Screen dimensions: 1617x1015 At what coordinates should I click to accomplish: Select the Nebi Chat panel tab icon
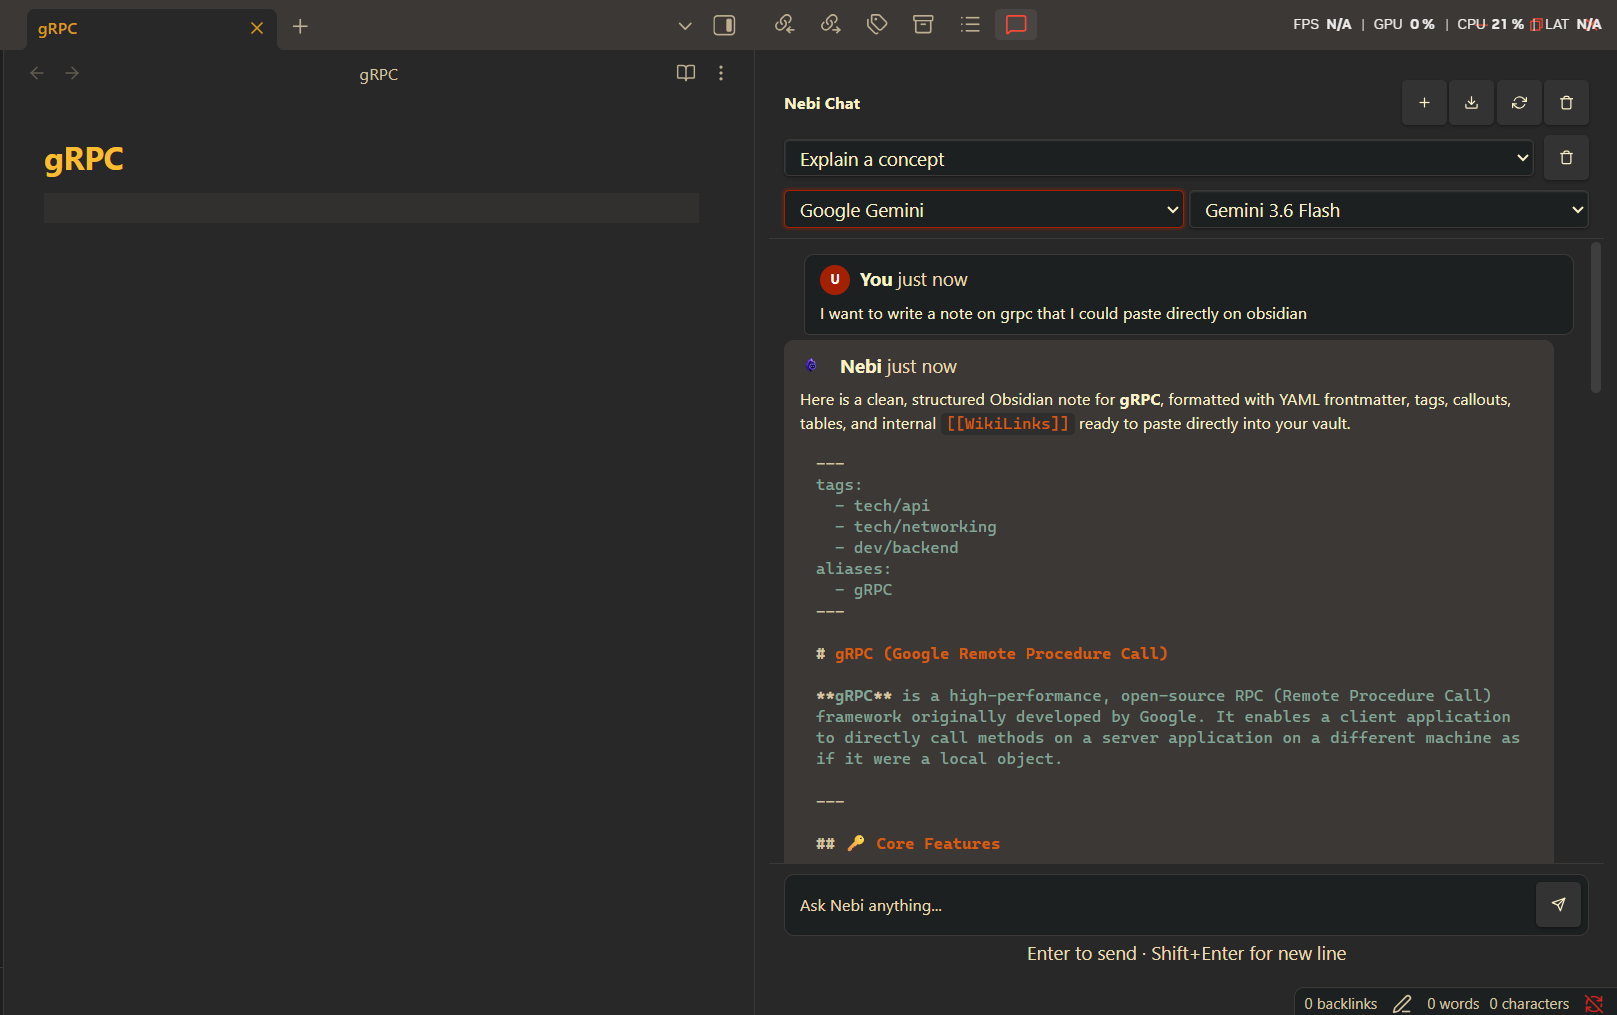(x=1016, y=25)
